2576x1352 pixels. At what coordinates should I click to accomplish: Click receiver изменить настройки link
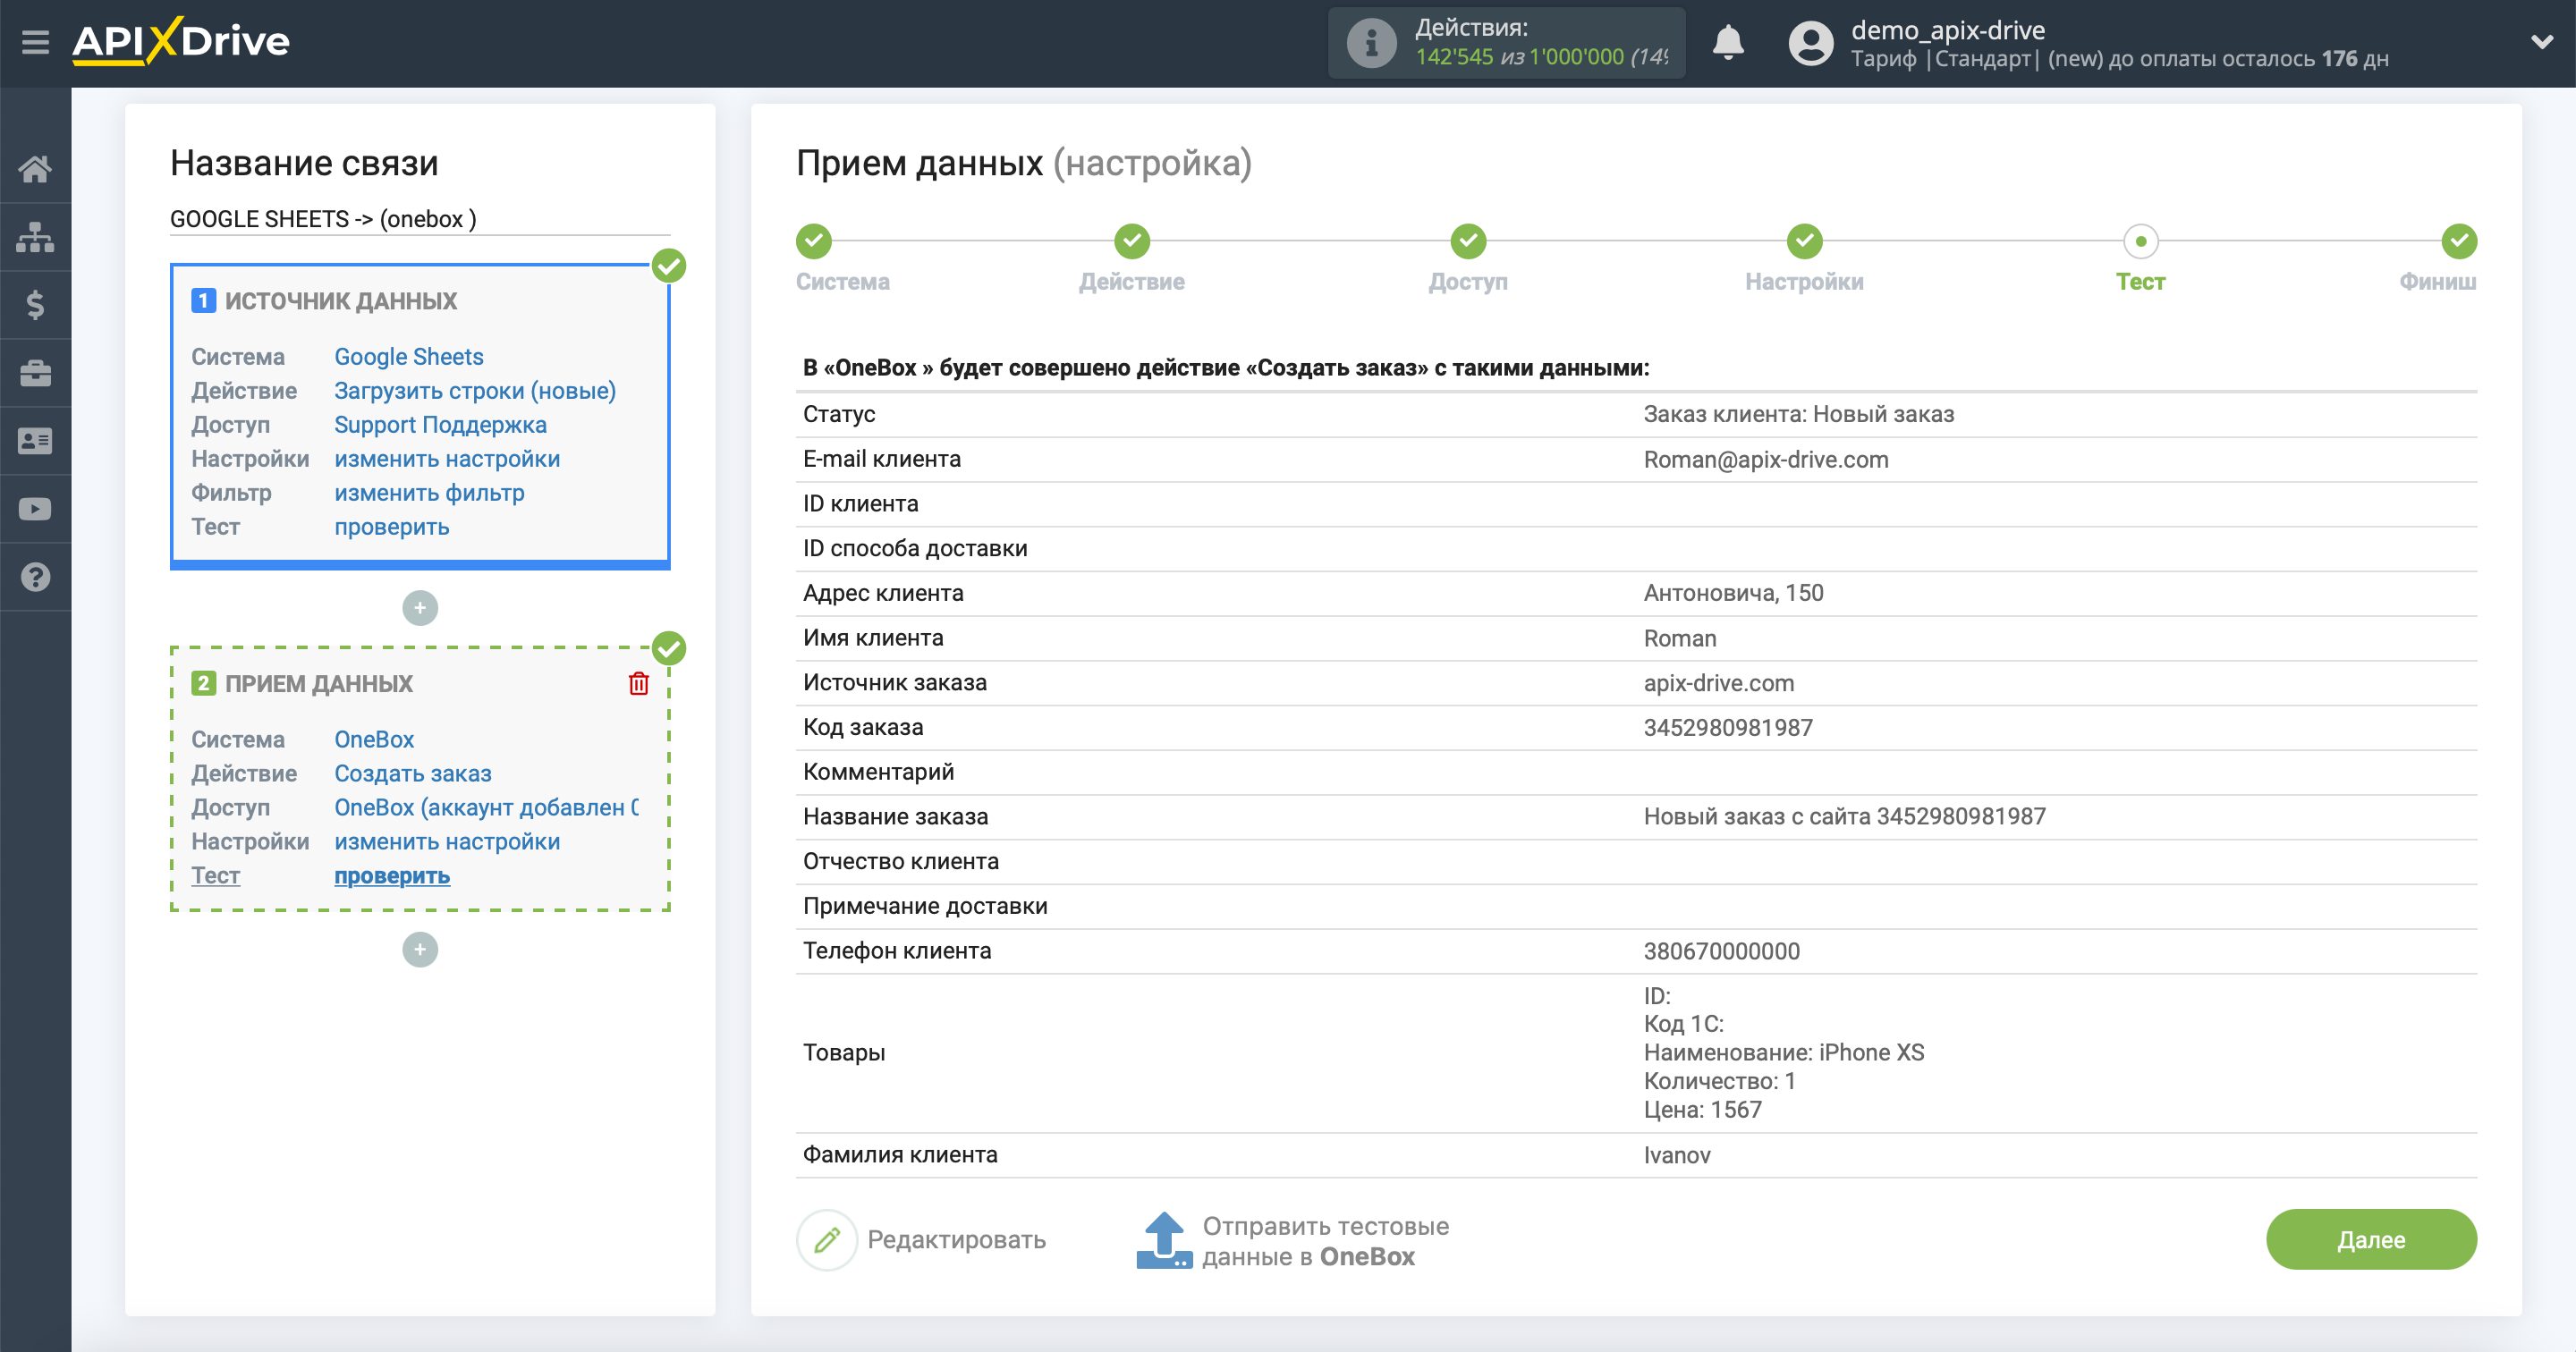click(447, 842)
